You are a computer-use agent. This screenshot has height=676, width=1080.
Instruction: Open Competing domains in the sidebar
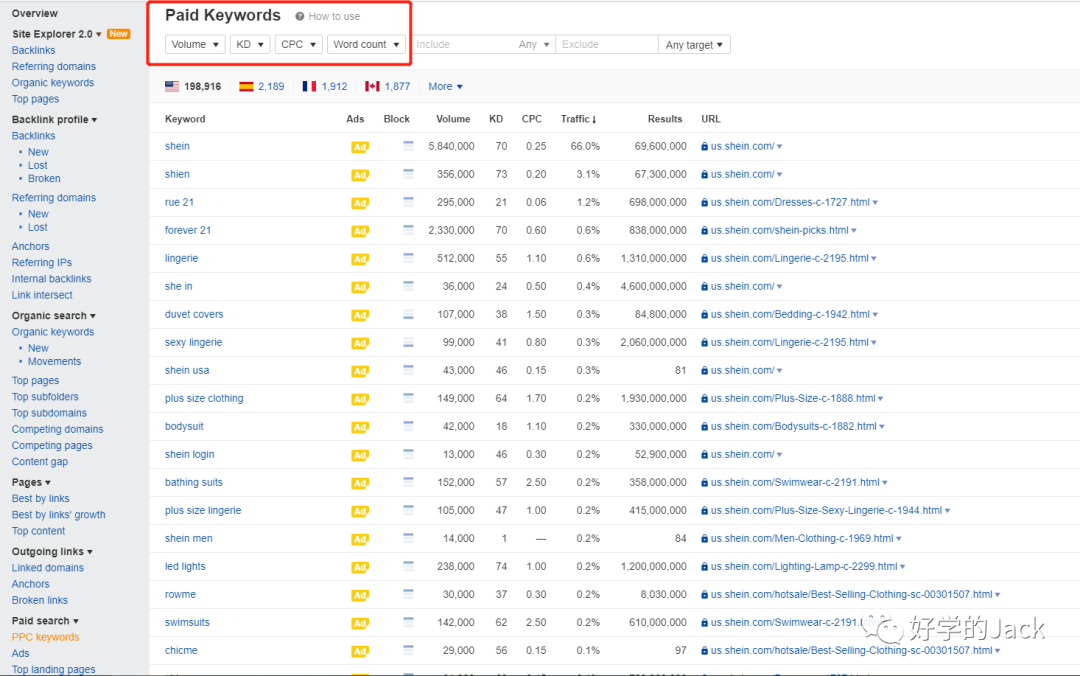coord(57,429)
